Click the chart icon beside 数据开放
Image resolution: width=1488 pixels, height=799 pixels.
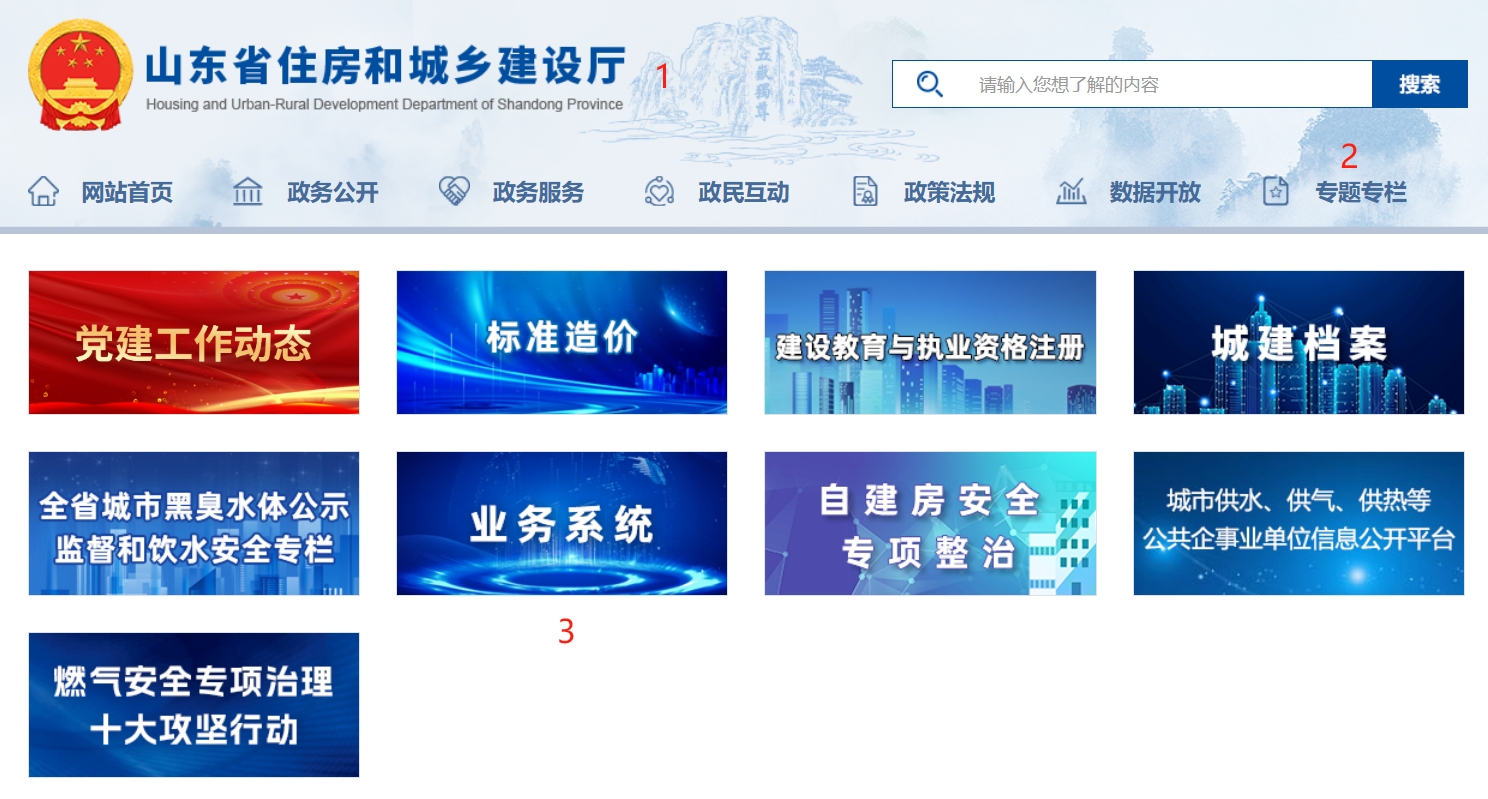pyautogui.click(x=1071, y=191)
